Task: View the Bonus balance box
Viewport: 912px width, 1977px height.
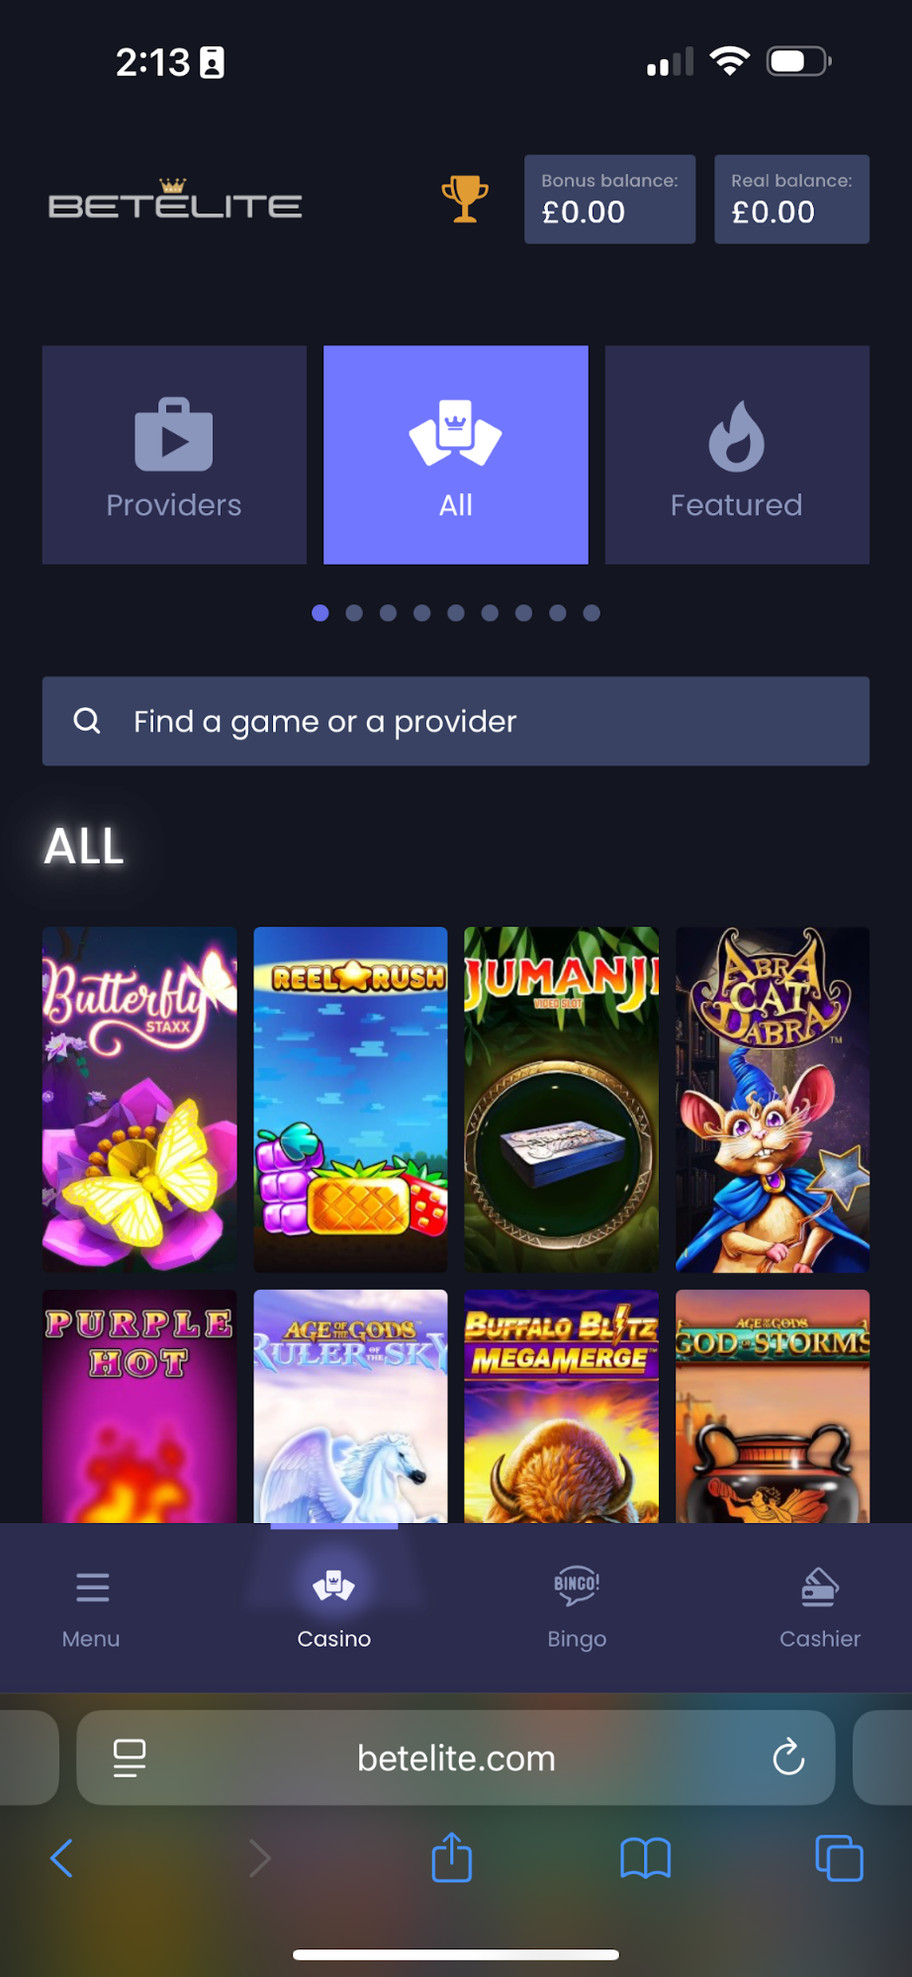Action: pyautogui.click(x=610, y=199)
